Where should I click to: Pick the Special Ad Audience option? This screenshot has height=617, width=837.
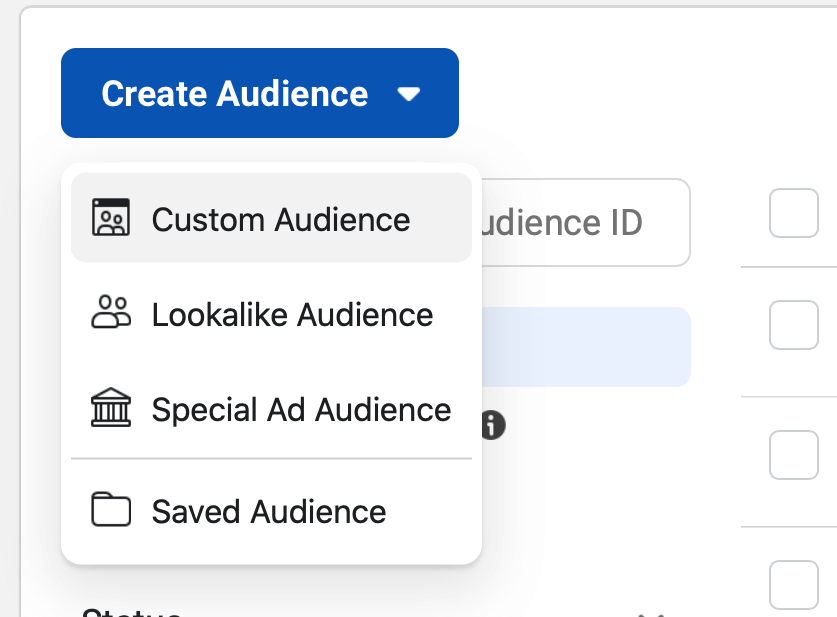point(271,409)
